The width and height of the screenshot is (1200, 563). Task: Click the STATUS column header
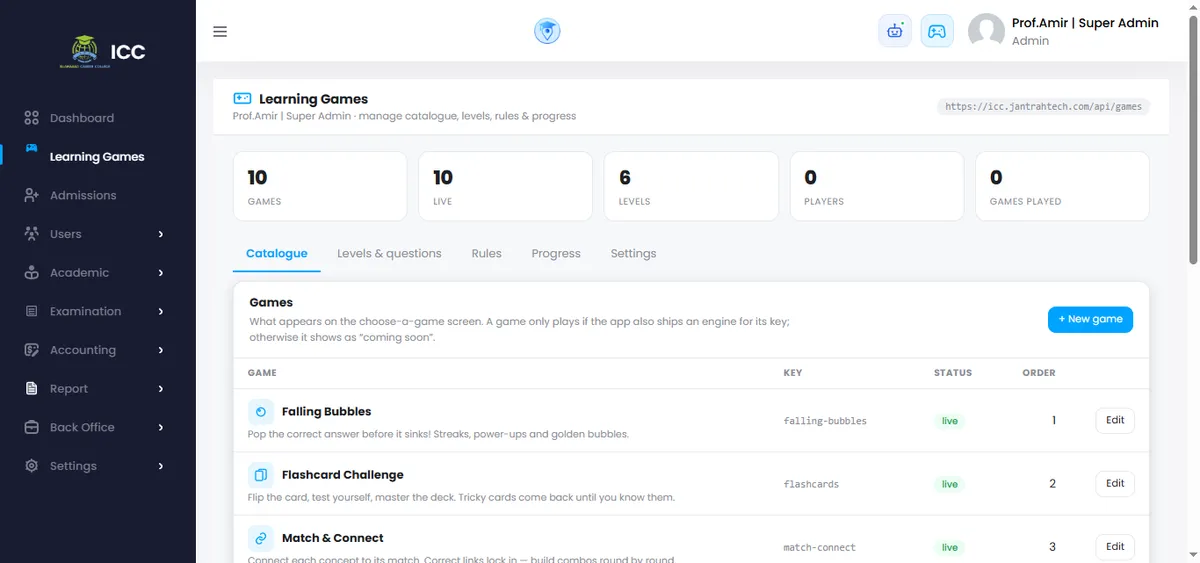click(953, 373)
